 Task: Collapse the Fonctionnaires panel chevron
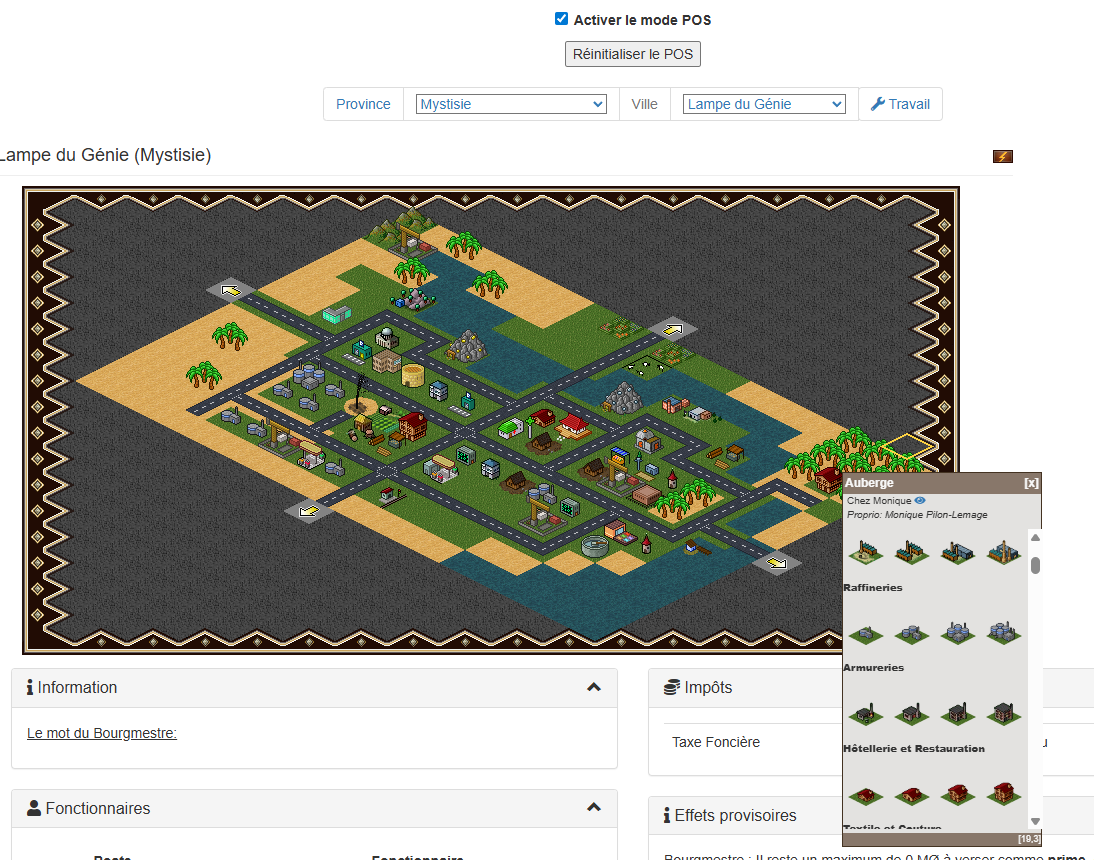click(594, 807)
